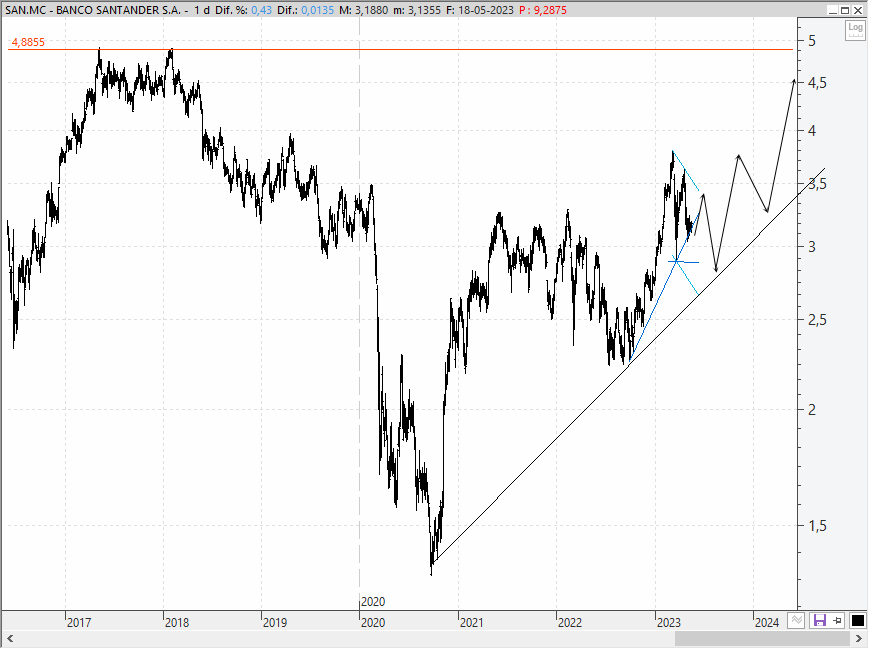Screen dimensions: 869x649
Task: Close the SAN.MC chart window
Action: click(857, 10)
